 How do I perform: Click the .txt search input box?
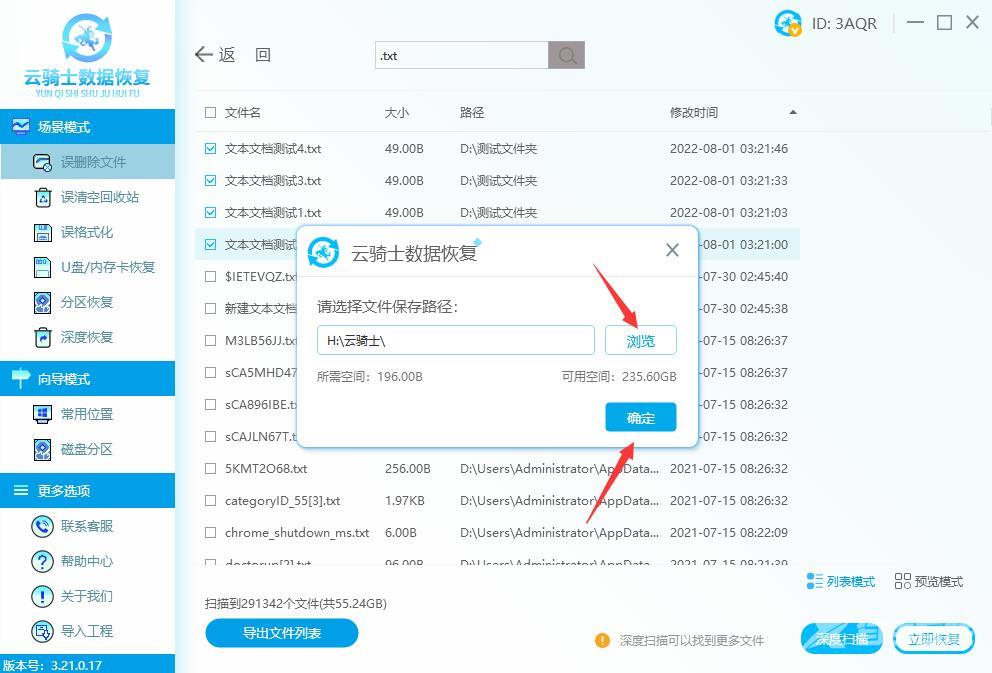coord(462,55)
